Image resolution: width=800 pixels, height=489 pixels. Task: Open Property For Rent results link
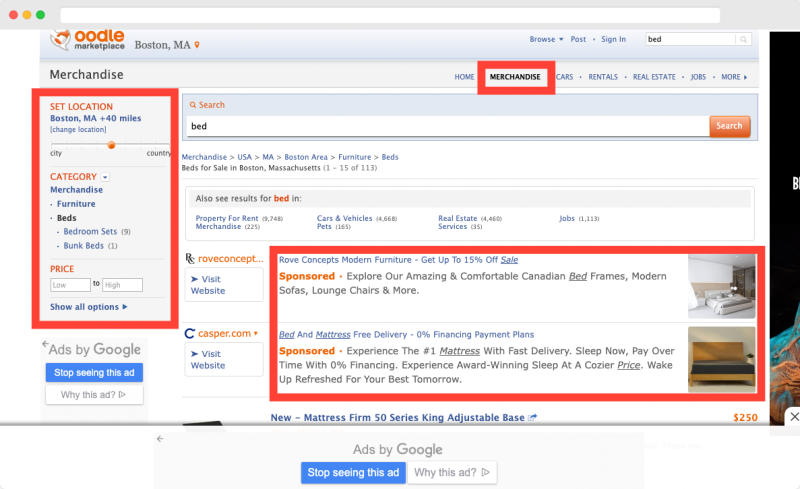tap(227, 218)
